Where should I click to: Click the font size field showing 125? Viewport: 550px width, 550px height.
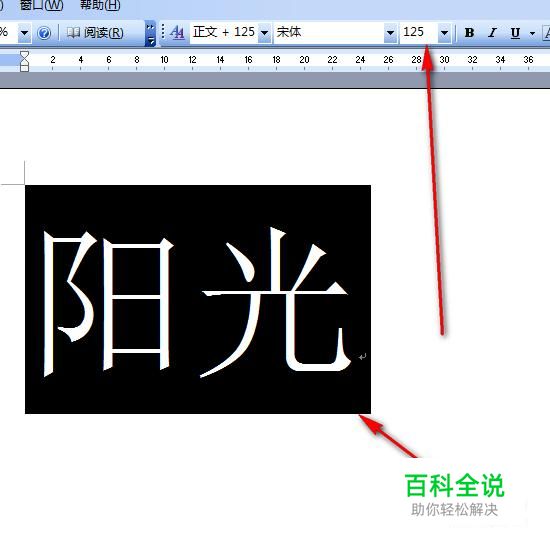tap(419, 33)
